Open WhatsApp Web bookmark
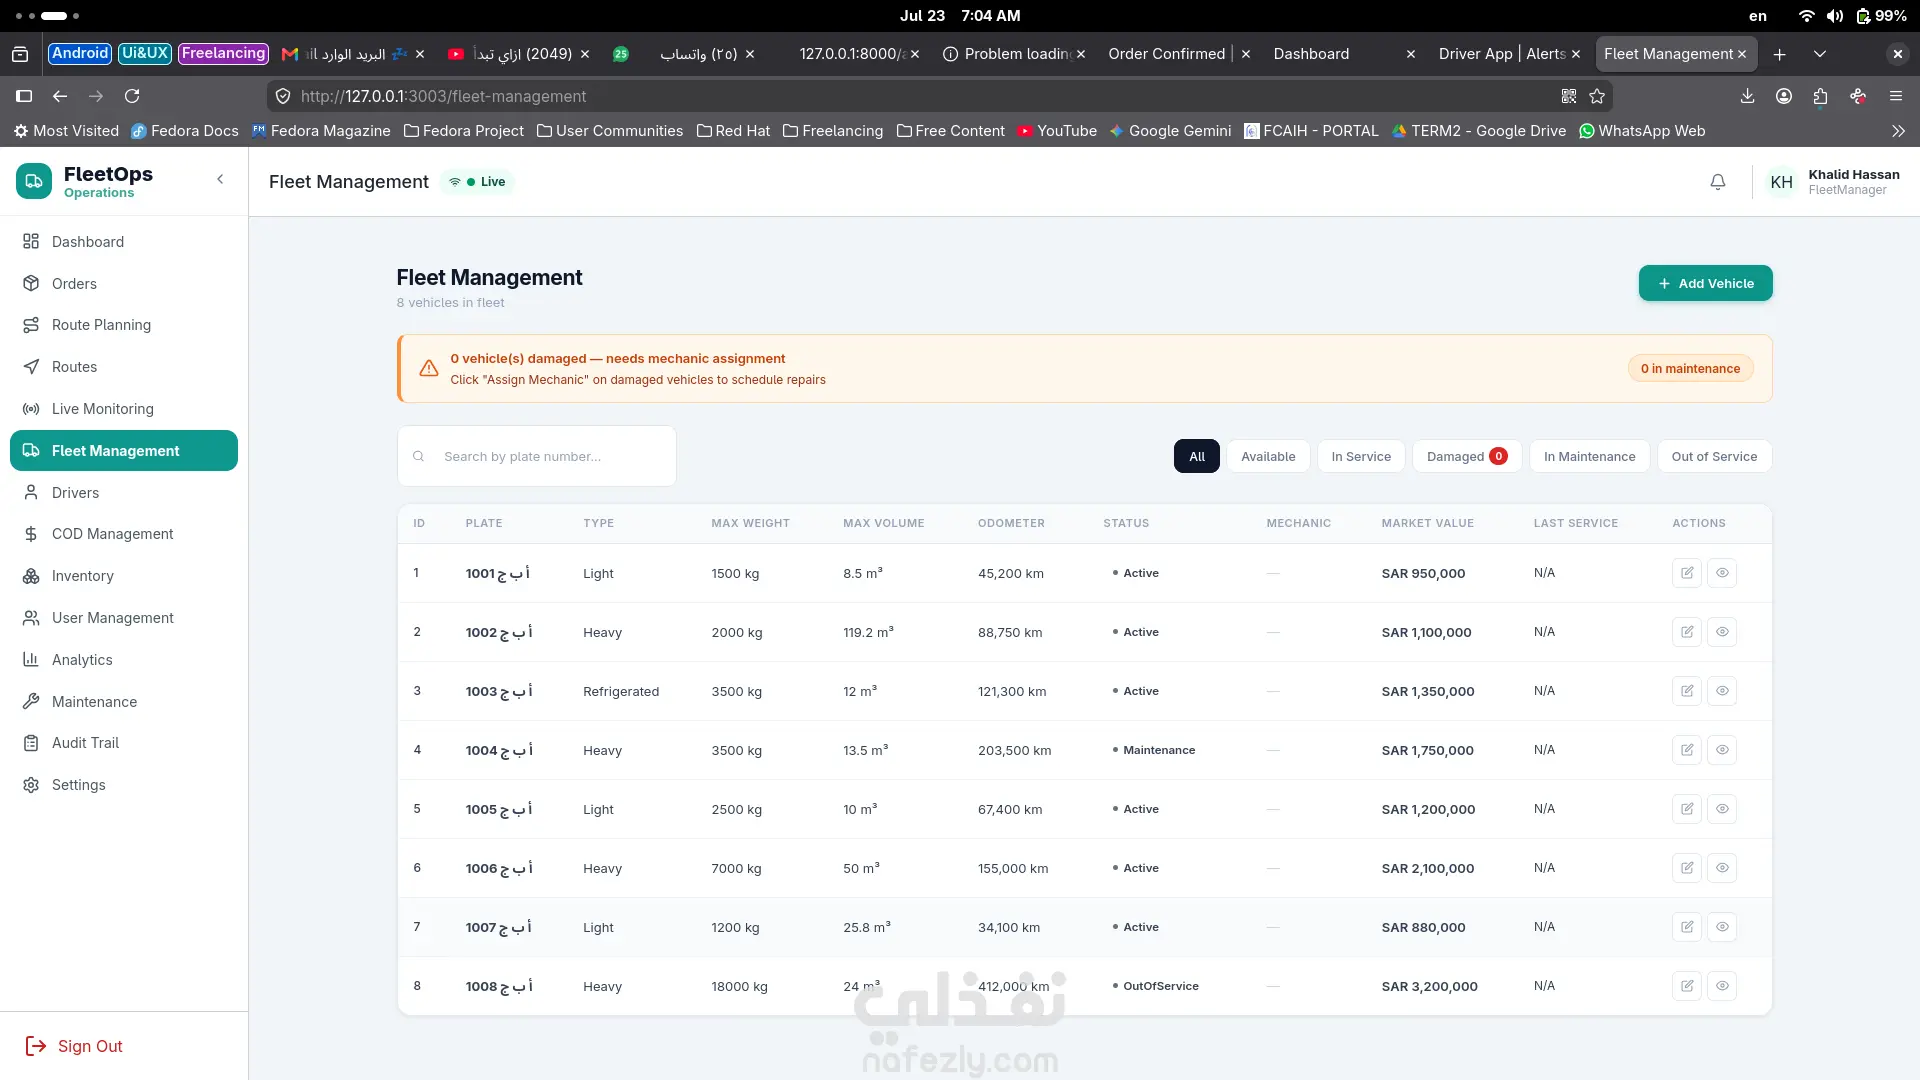This screenshot has width=1920, height=1080. [1642, 131]
